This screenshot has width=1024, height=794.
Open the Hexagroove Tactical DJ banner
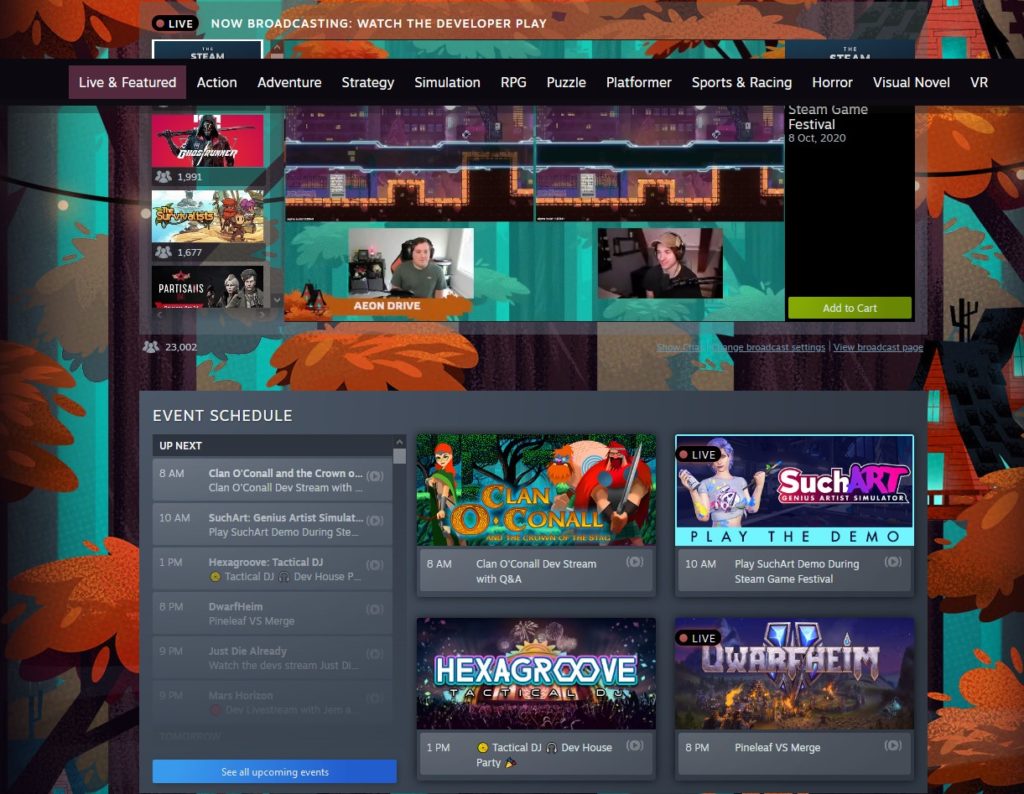[x=536, y=673]
